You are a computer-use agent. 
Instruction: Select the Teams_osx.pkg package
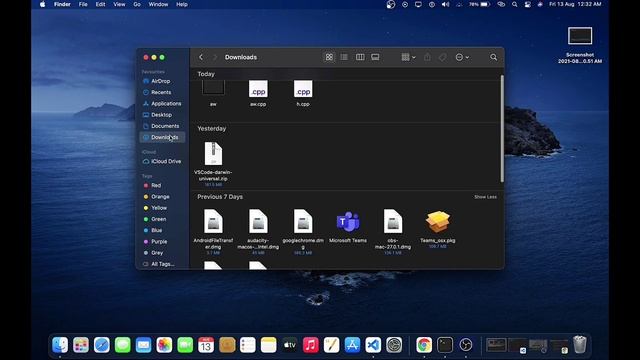(438, 222)
